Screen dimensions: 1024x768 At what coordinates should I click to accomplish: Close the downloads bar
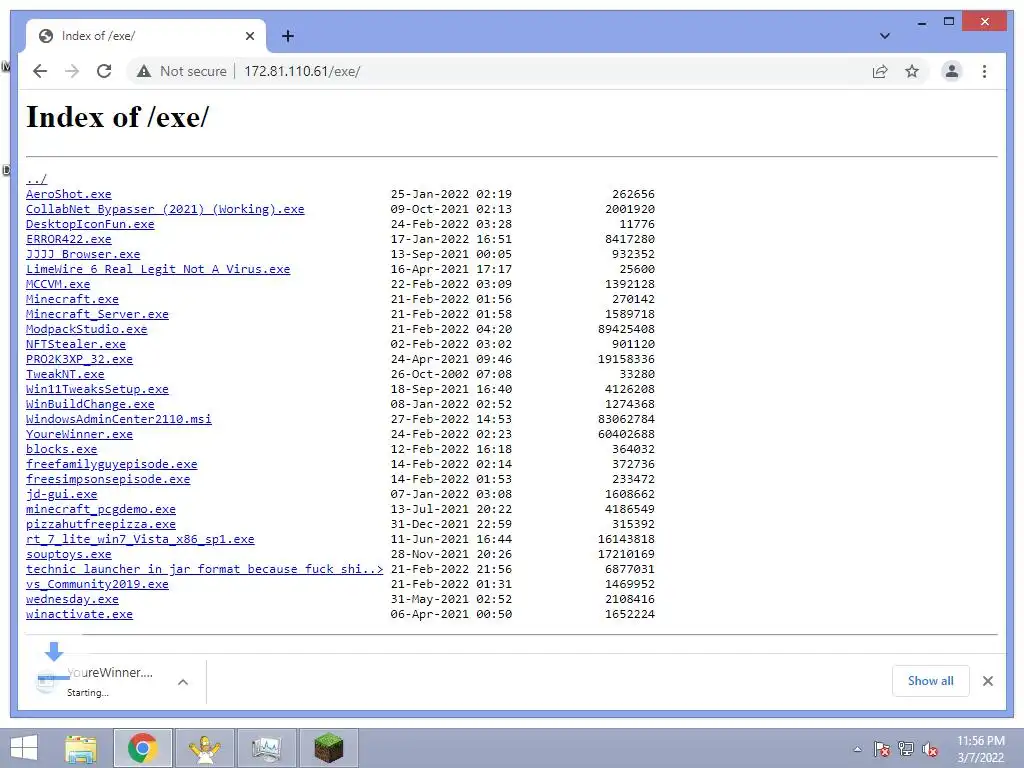[987, 681]
